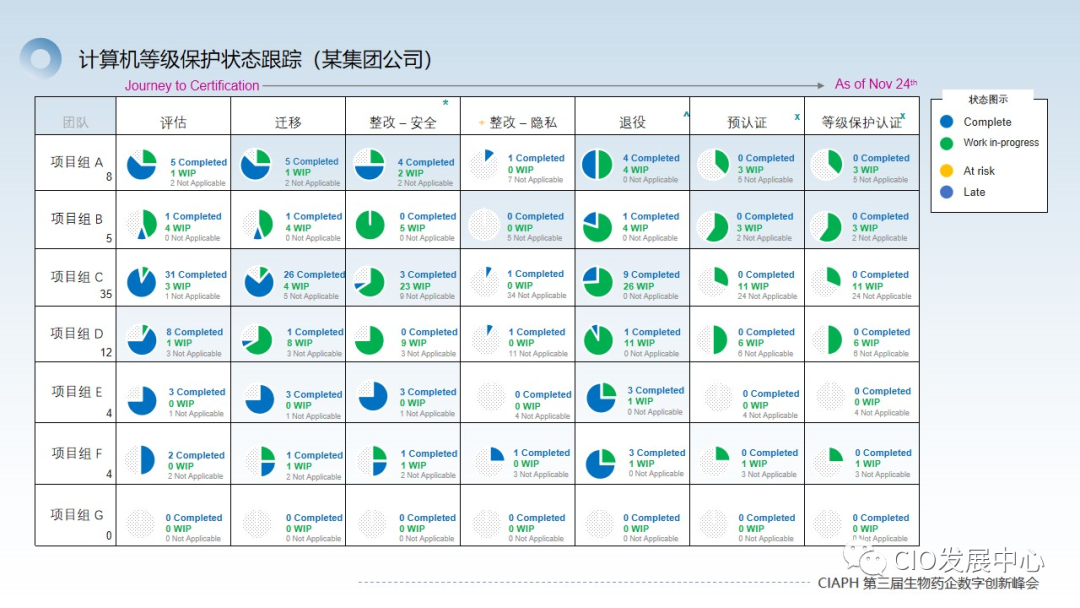Click 项目组 D 退役 pie chart
The width and height of the screenshot is (1080, 608).
point(598,340)
